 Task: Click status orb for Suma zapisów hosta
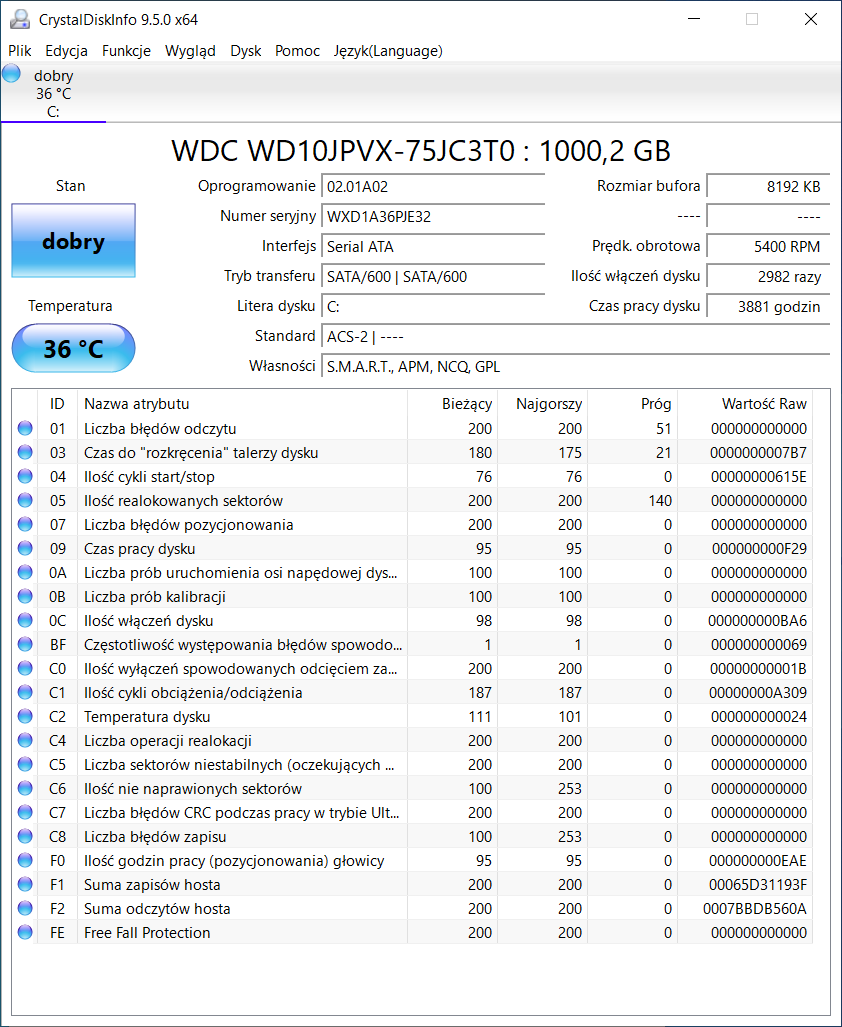[25, 885]
